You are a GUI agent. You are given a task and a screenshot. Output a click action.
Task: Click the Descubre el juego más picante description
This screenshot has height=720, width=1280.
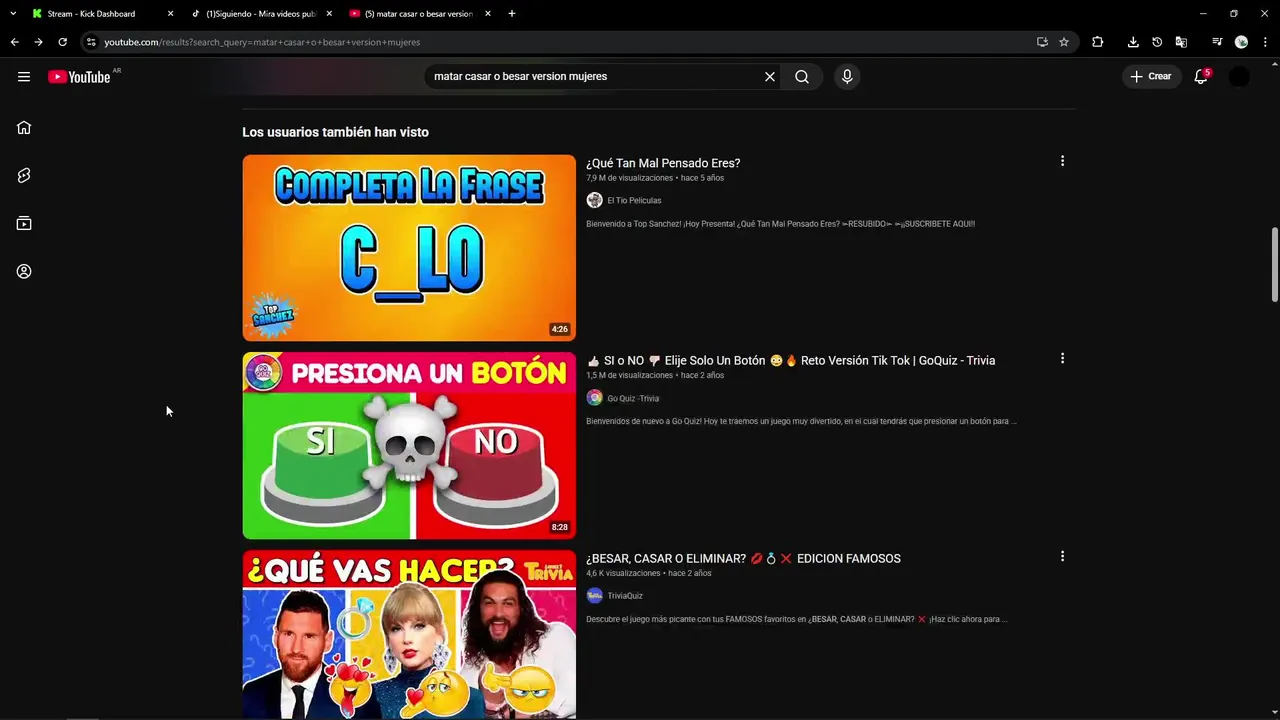tap(796, 620)
